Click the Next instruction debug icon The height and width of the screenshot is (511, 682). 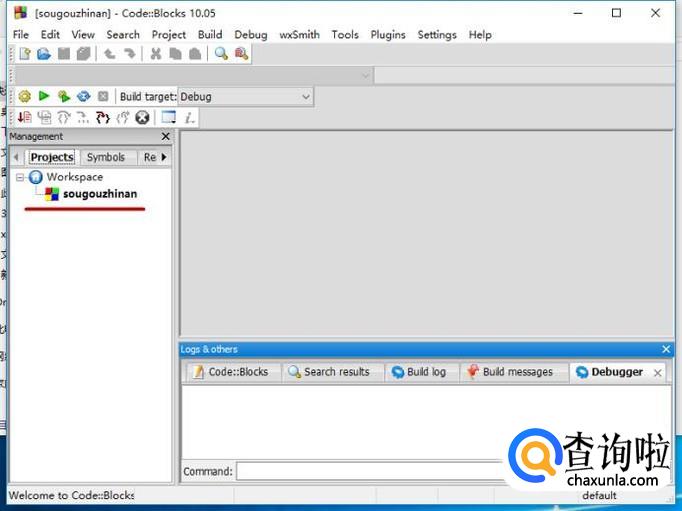[x=83, y=117]
